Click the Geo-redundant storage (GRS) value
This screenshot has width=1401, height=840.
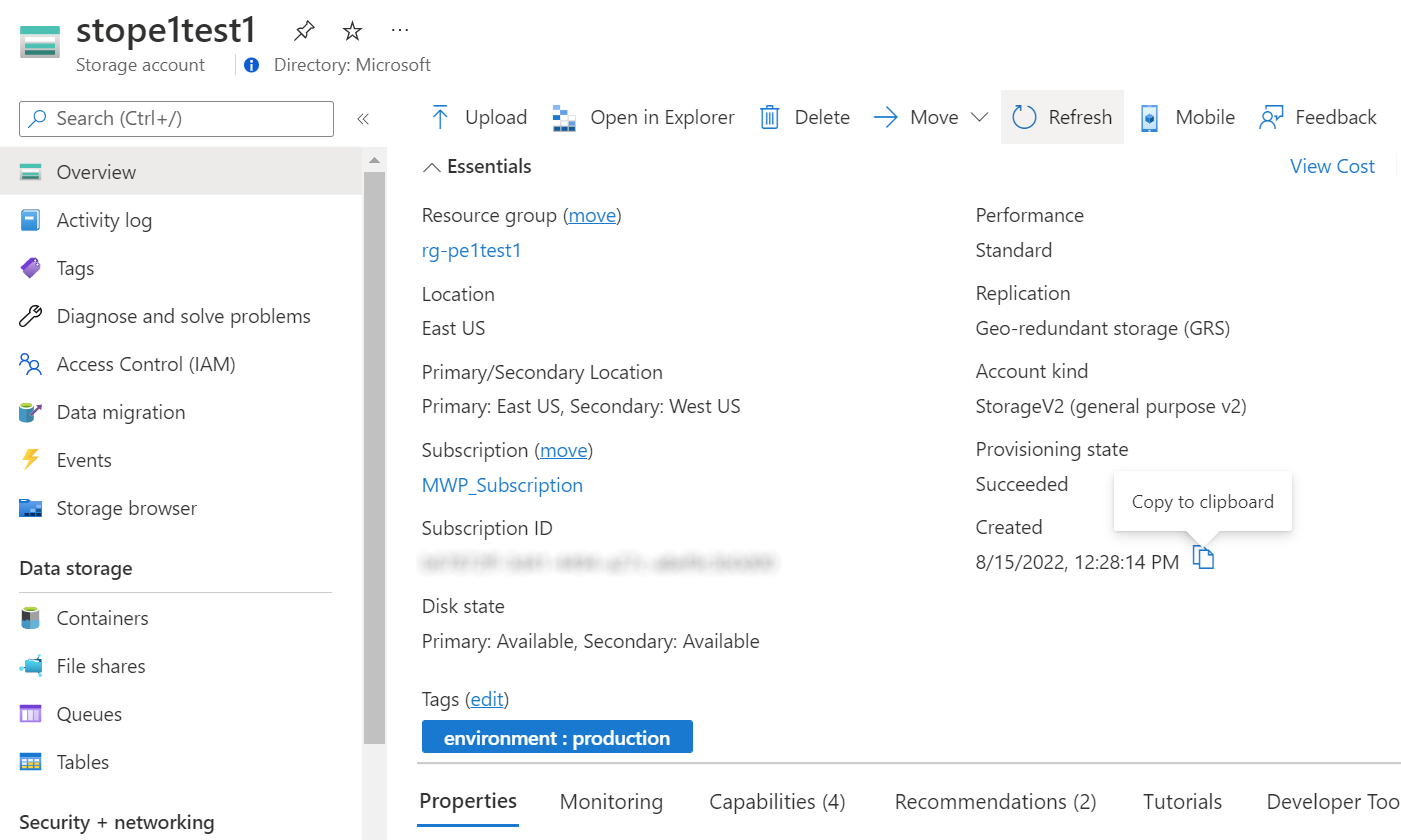[x=1103, y=328]
